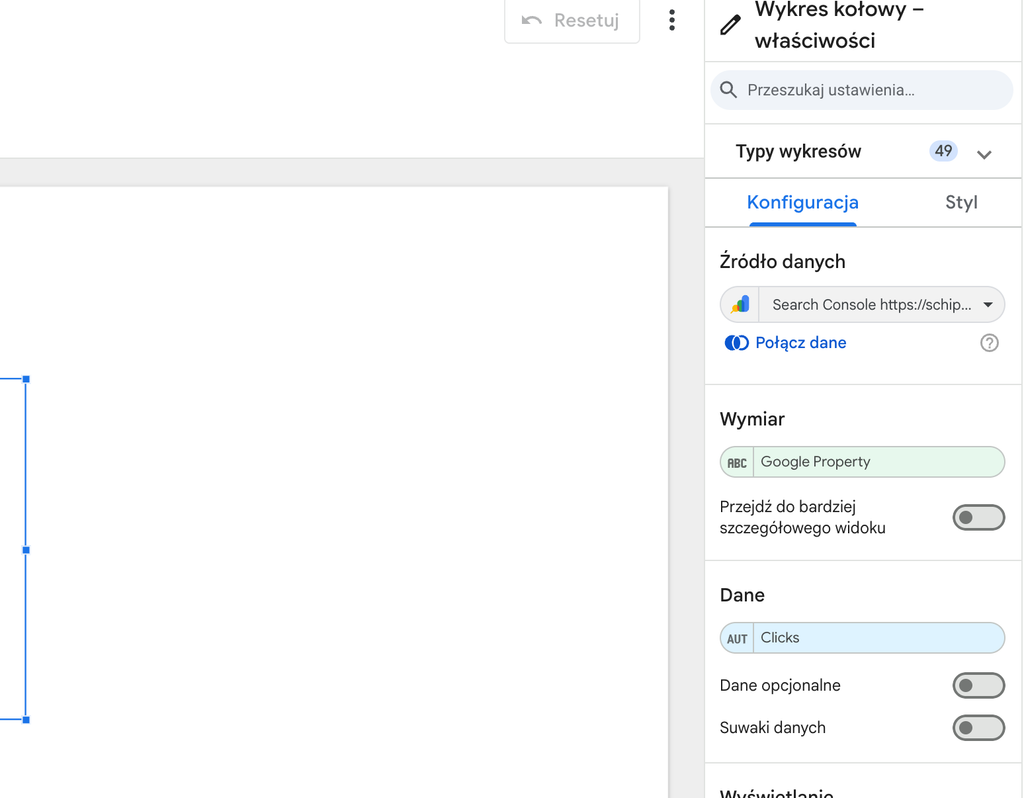
Task: Click the AUT aggregation icon on Clicks
Action: click(737, 639)
